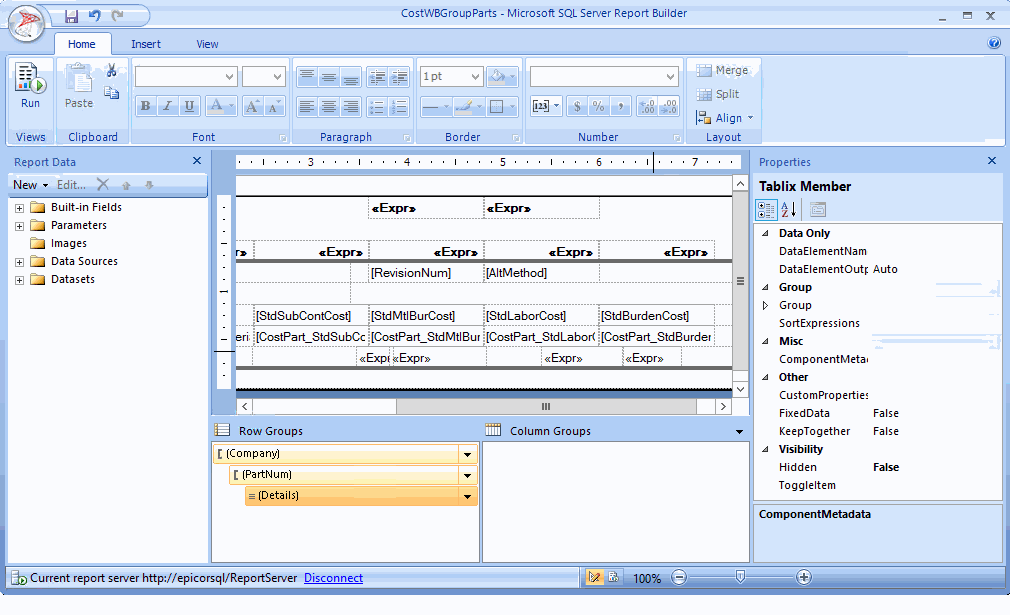The height and width of the screenshot is (615, 1010).
Task: Switch to Design mode in status bar
Action: pos(594,578)
